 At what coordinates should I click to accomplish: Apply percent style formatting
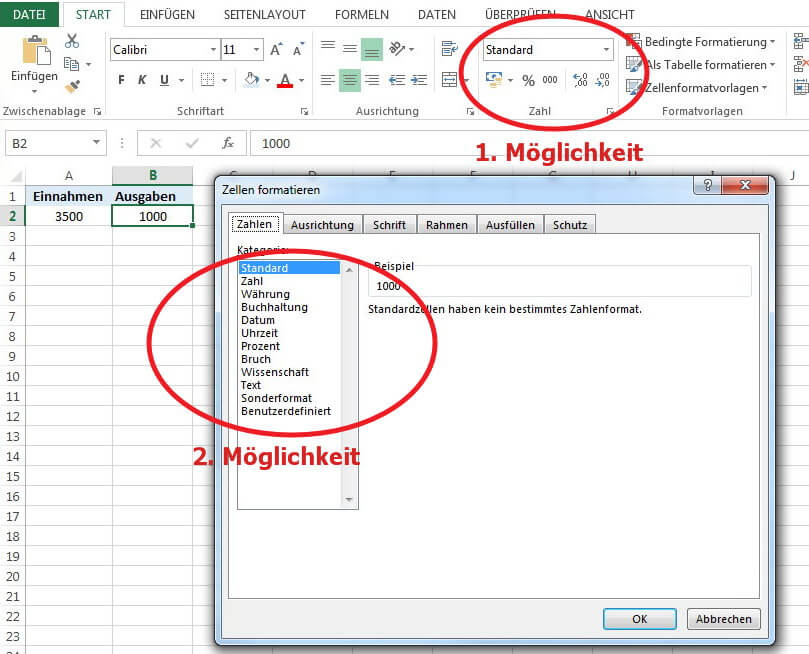[x=528, y=79]
